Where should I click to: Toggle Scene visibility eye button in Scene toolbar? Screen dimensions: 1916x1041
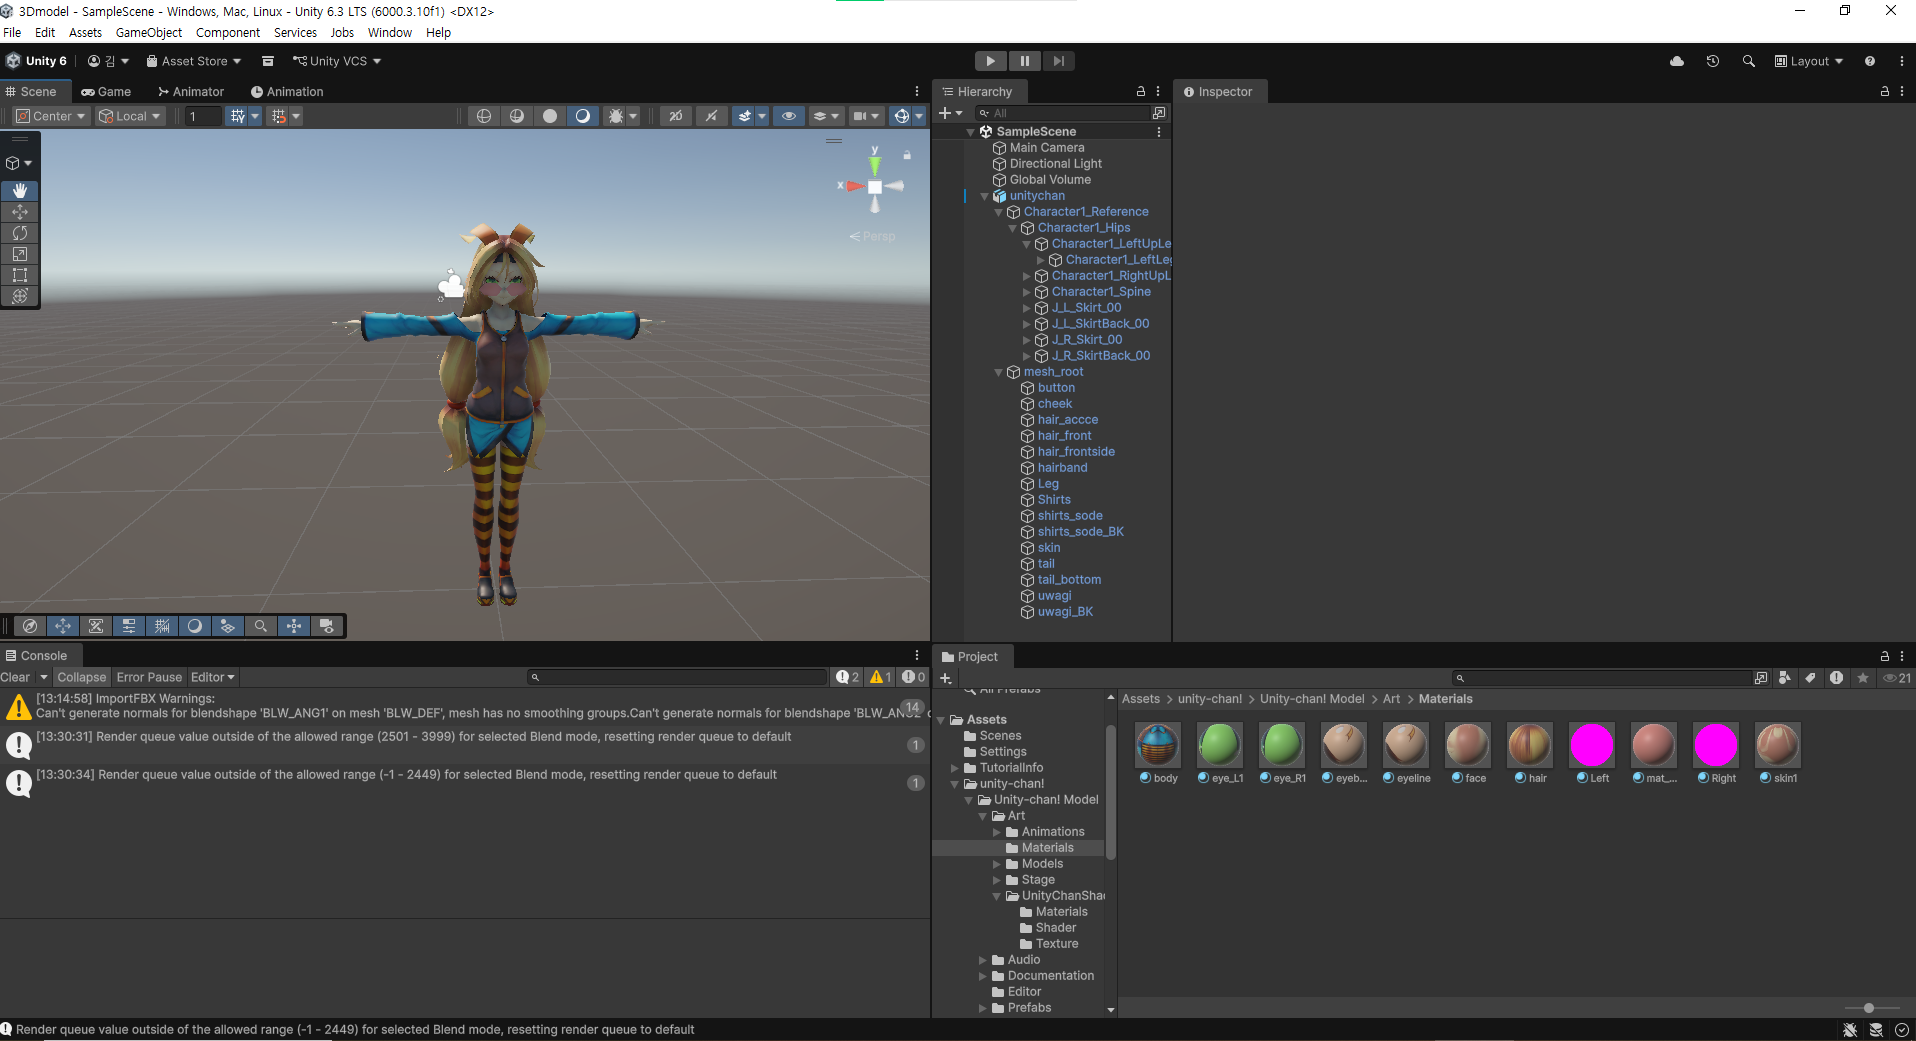[x=789, y=116]
